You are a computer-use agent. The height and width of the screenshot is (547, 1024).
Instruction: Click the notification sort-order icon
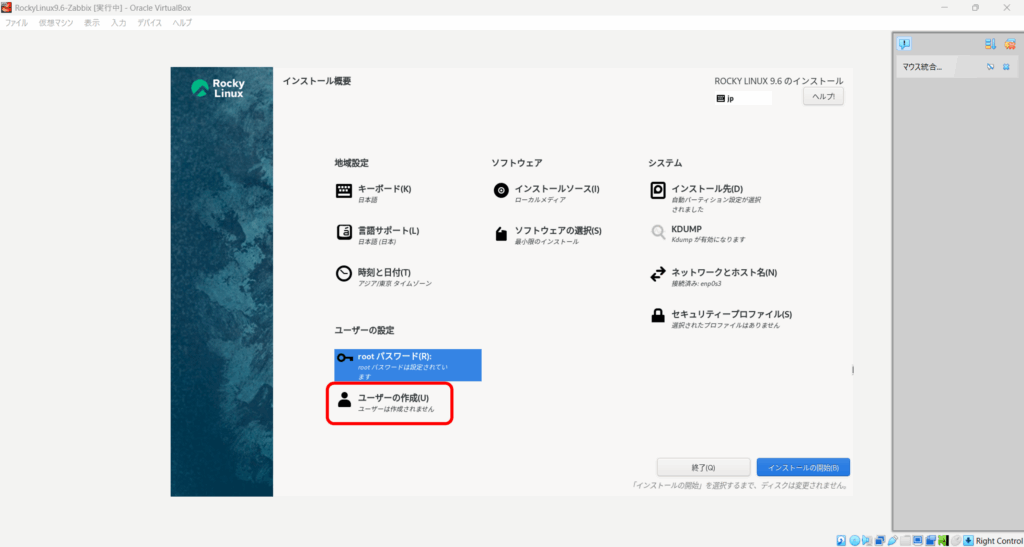coord(991,44)
